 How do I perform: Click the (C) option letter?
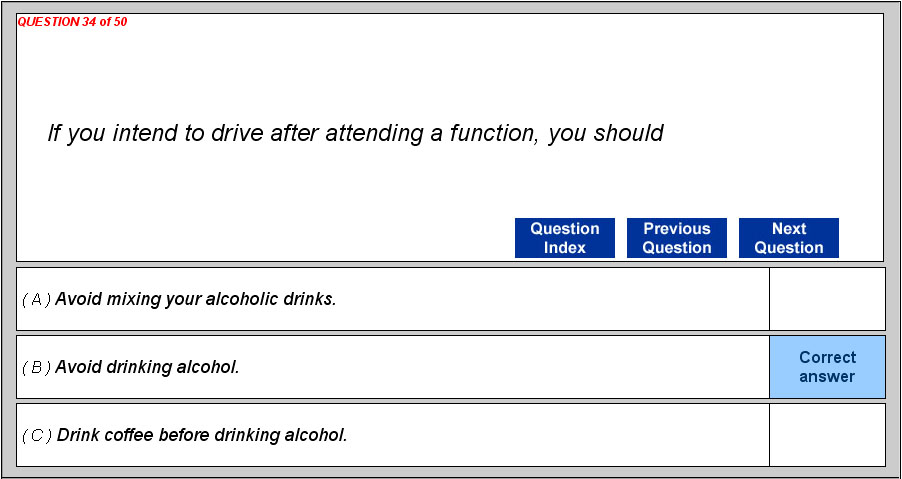37,435
